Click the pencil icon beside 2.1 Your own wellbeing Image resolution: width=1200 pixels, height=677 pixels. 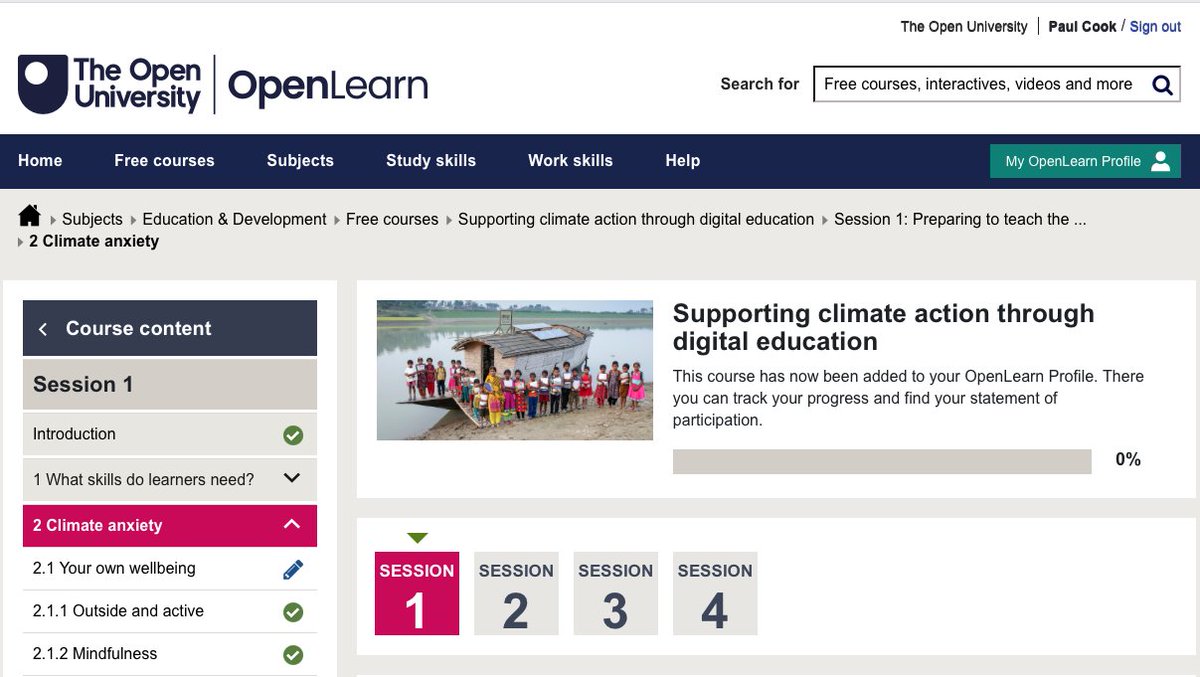(x=292, y=567)
